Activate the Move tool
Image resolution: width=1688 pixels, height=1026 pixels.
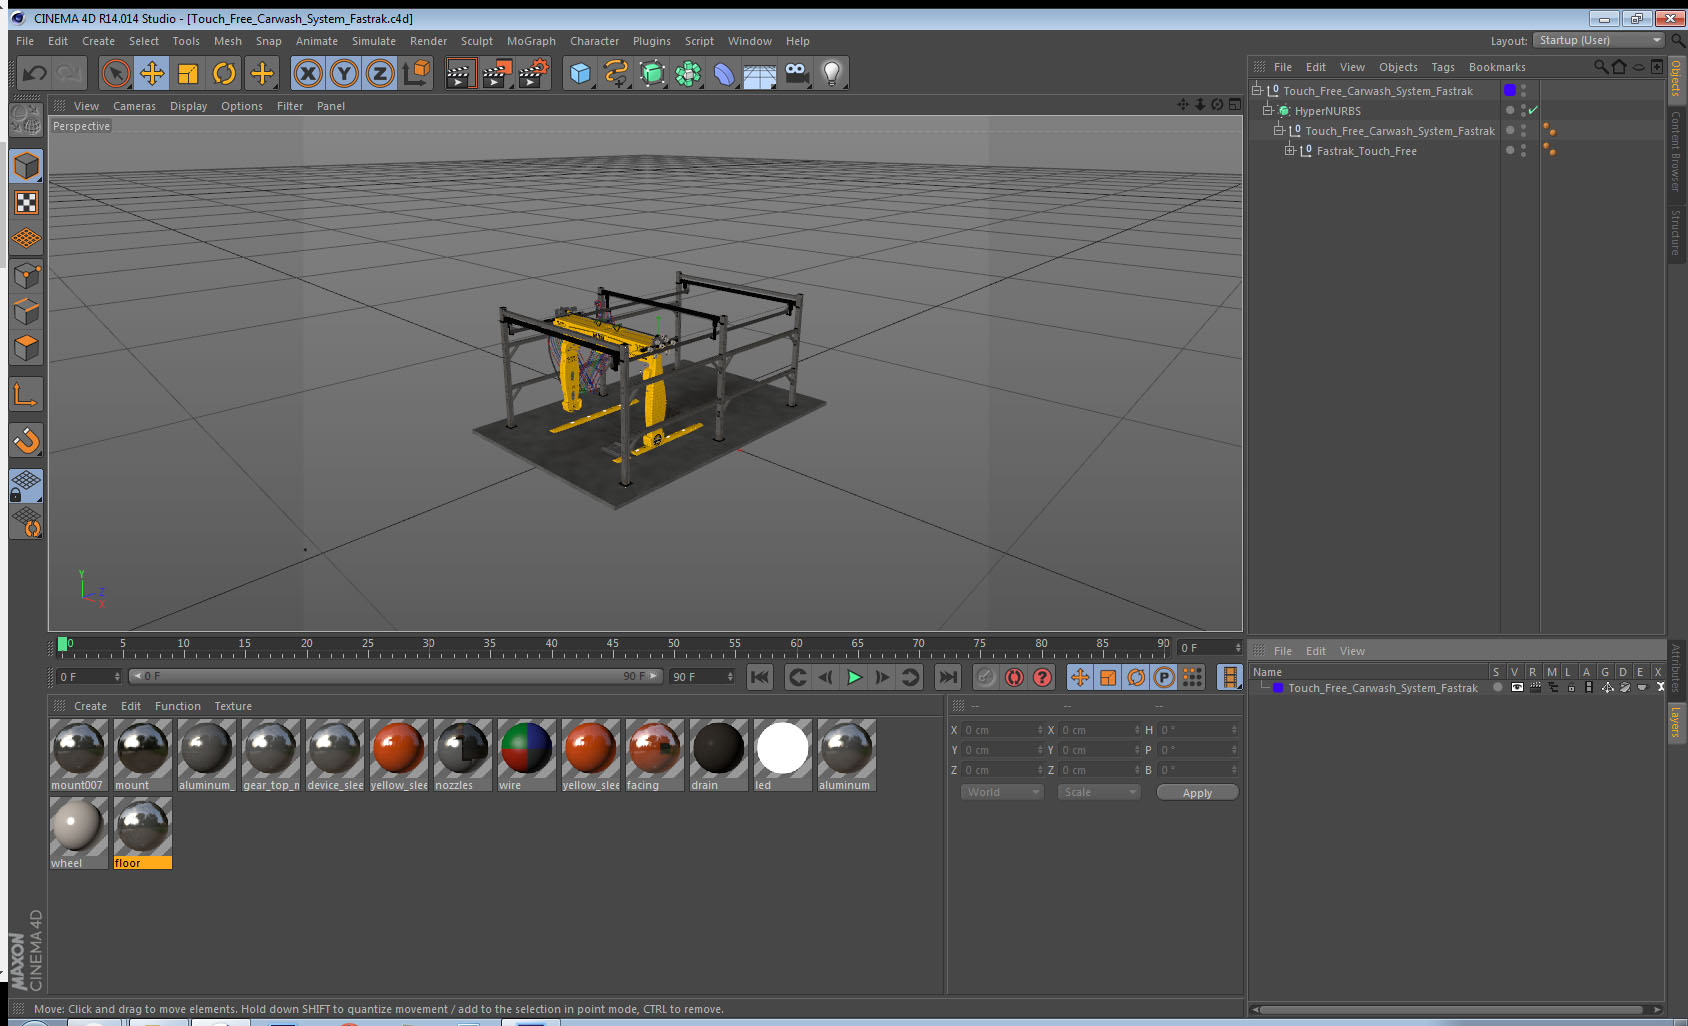pos(152,73)
